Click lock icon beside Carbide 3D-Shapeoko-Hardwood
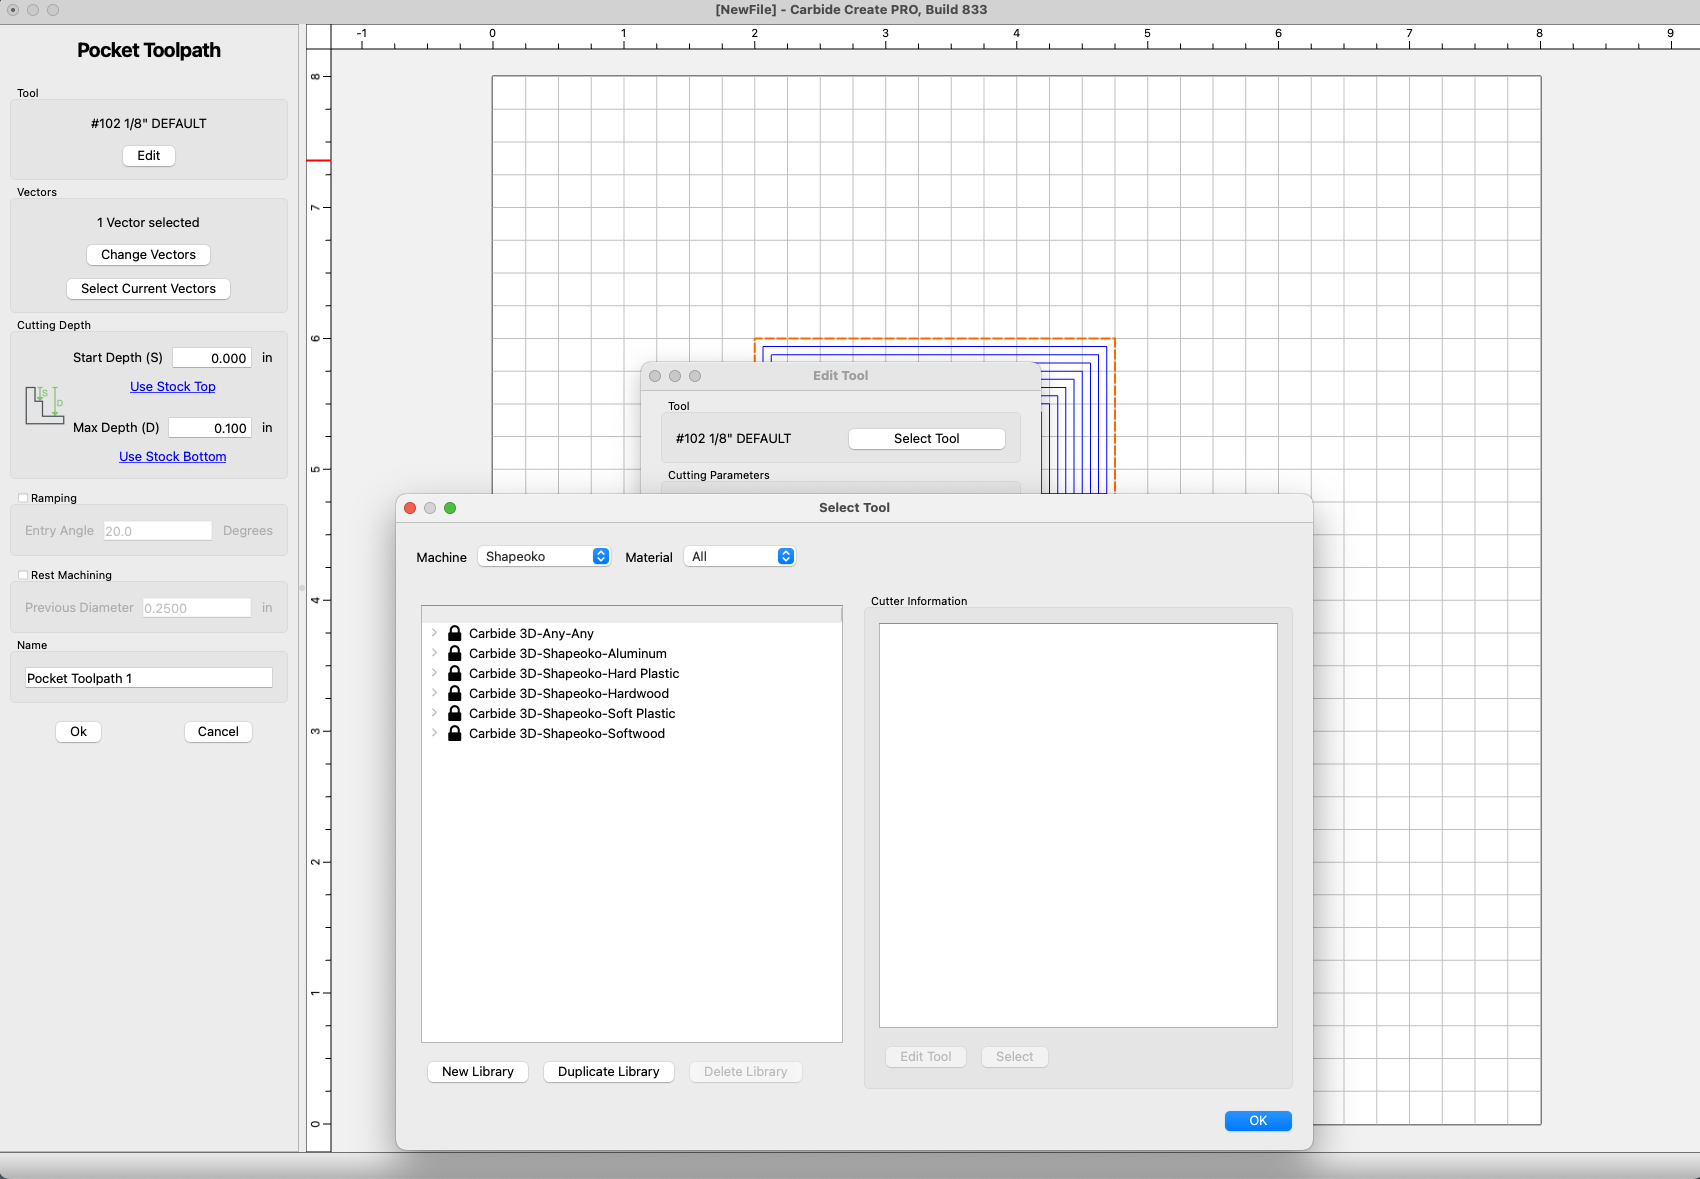This screenshot has width=1700, height=1179. 455,693
